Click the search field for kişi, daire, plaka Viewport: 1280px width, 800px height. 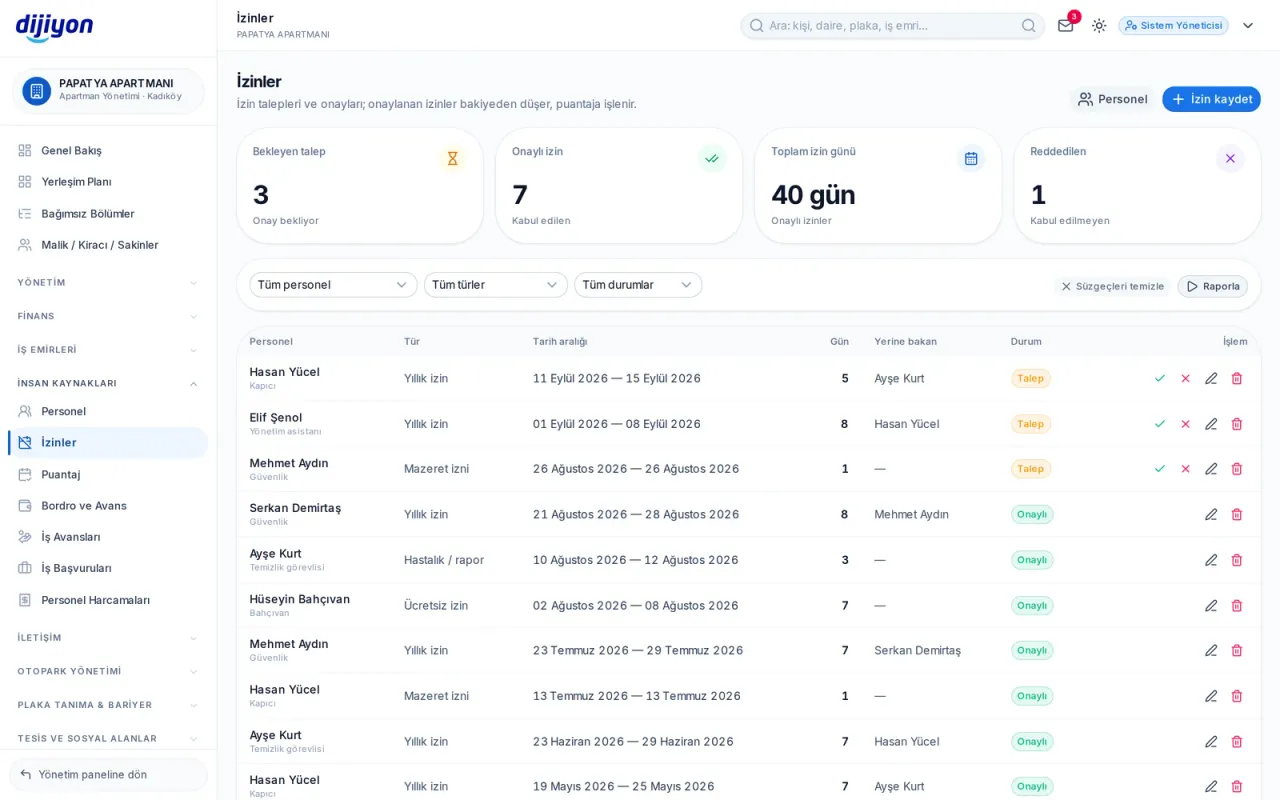[x=893, y=25]
